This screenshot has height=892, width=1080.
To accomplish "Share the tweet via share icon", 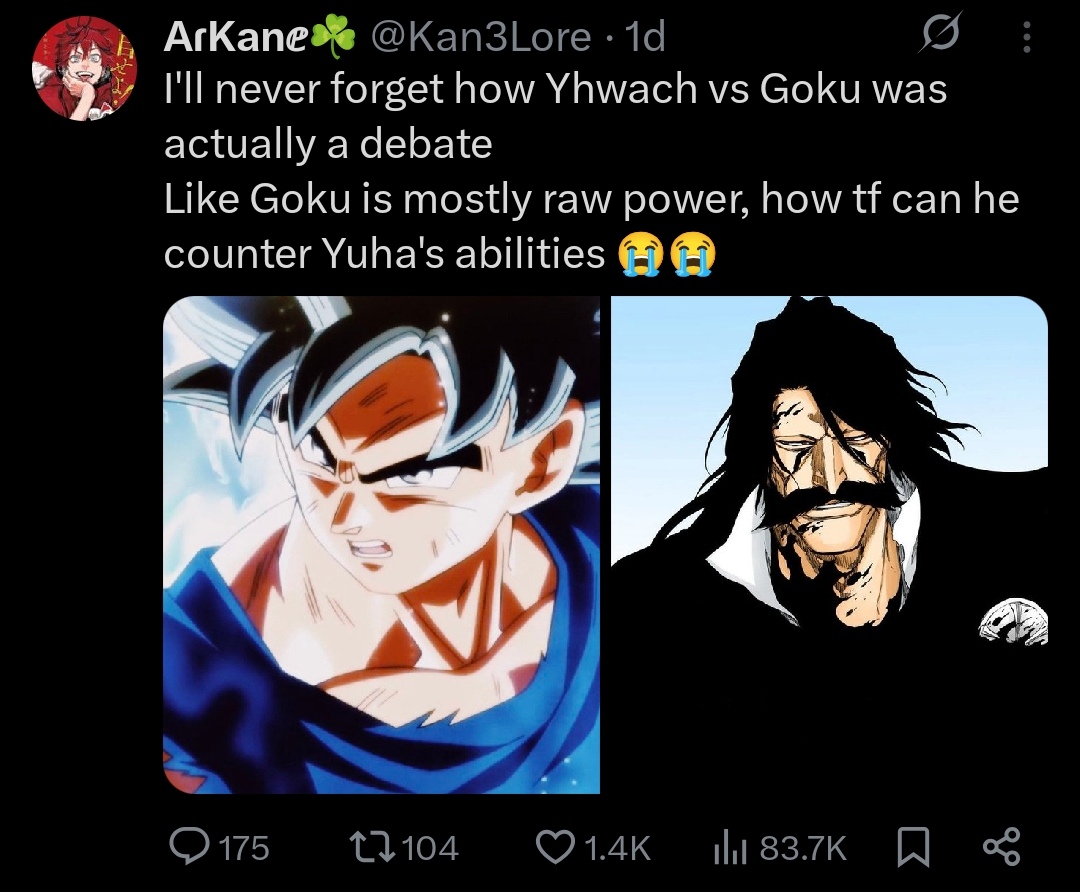I will 1002,847.
